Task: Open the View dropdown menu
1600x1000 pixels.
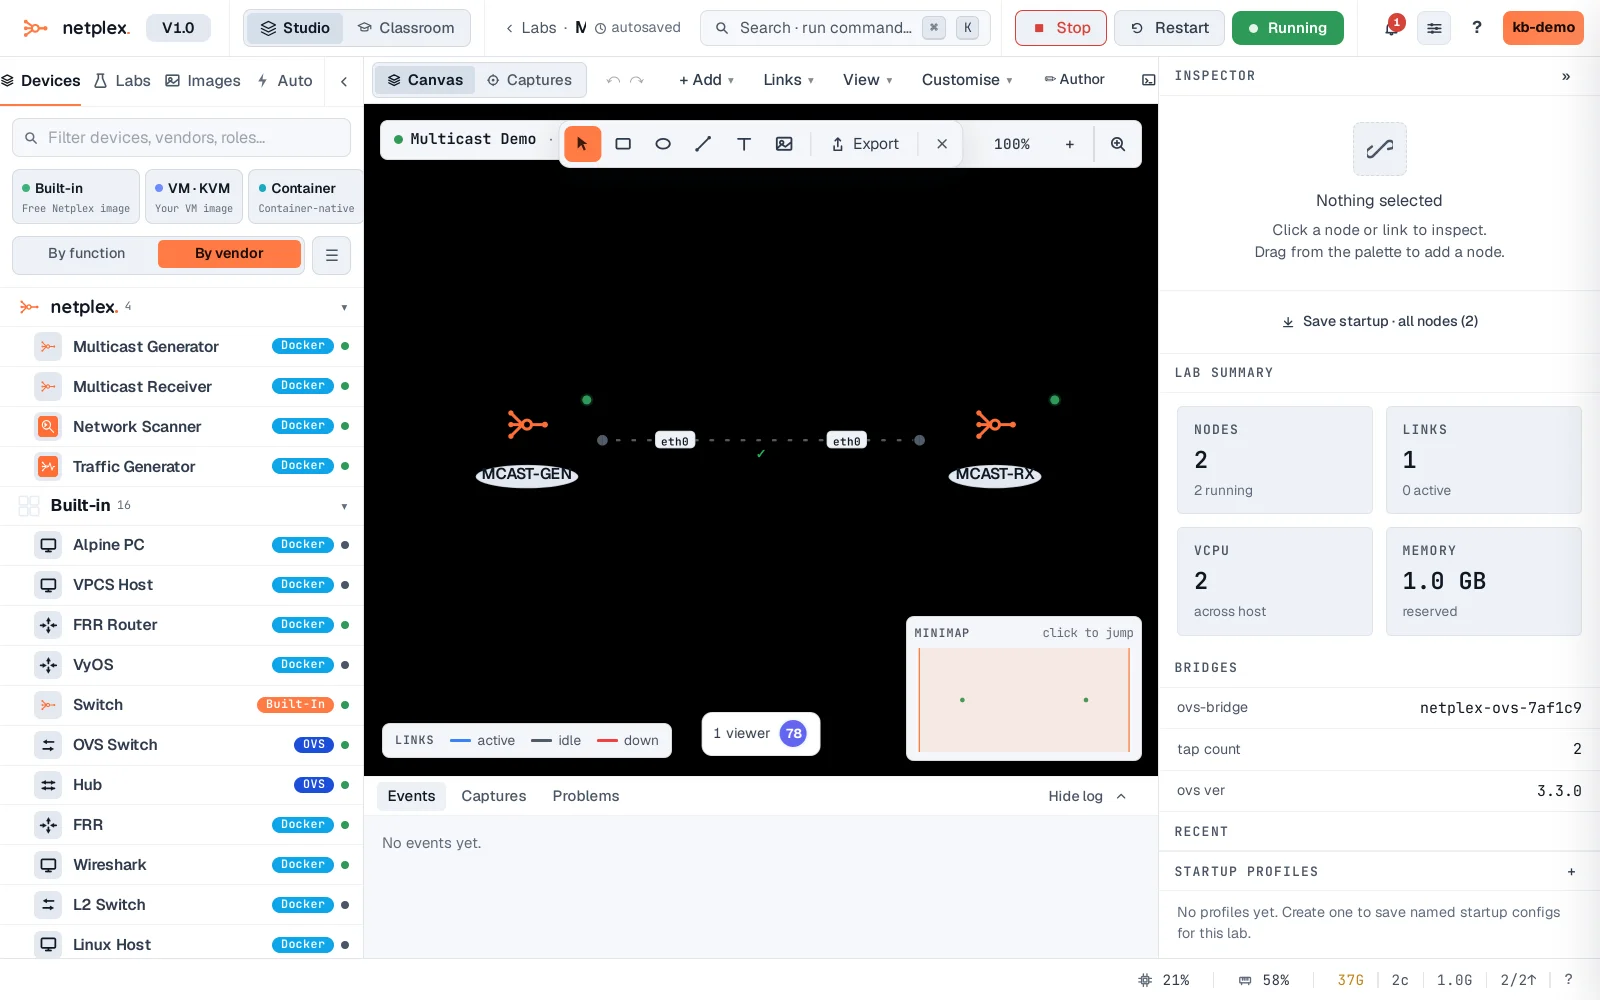Action: click(867, 80)
